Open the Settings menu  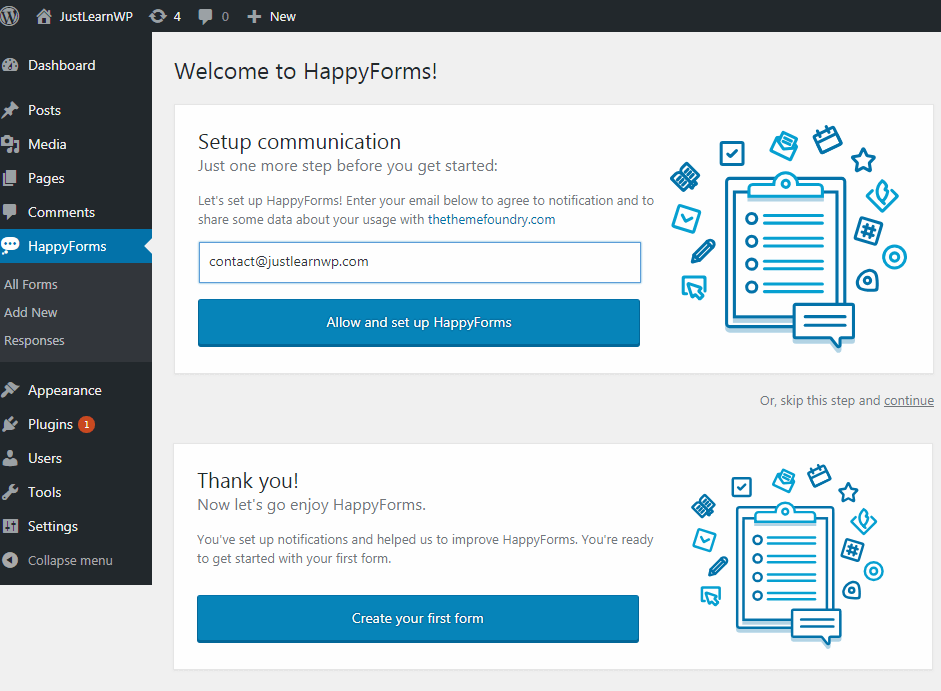coord(76,527)
